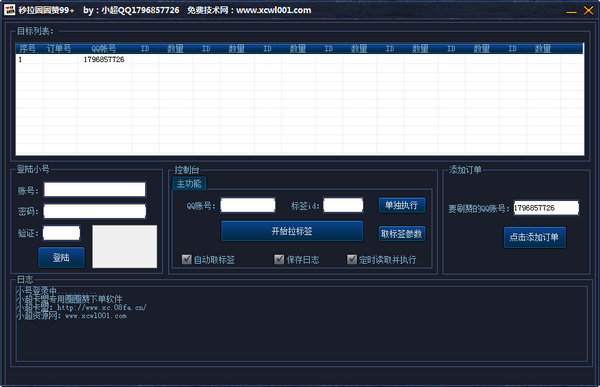Toggle the 定时读取并执行 checkbox
Screen dimensions: 600x387
352,260
